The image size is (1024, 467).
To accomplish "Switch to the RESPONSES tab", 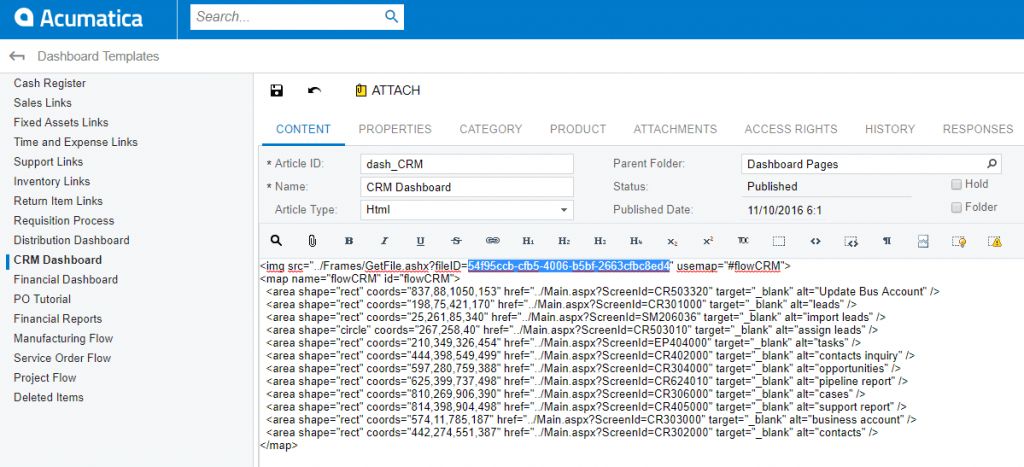I will tap(978, 129).
